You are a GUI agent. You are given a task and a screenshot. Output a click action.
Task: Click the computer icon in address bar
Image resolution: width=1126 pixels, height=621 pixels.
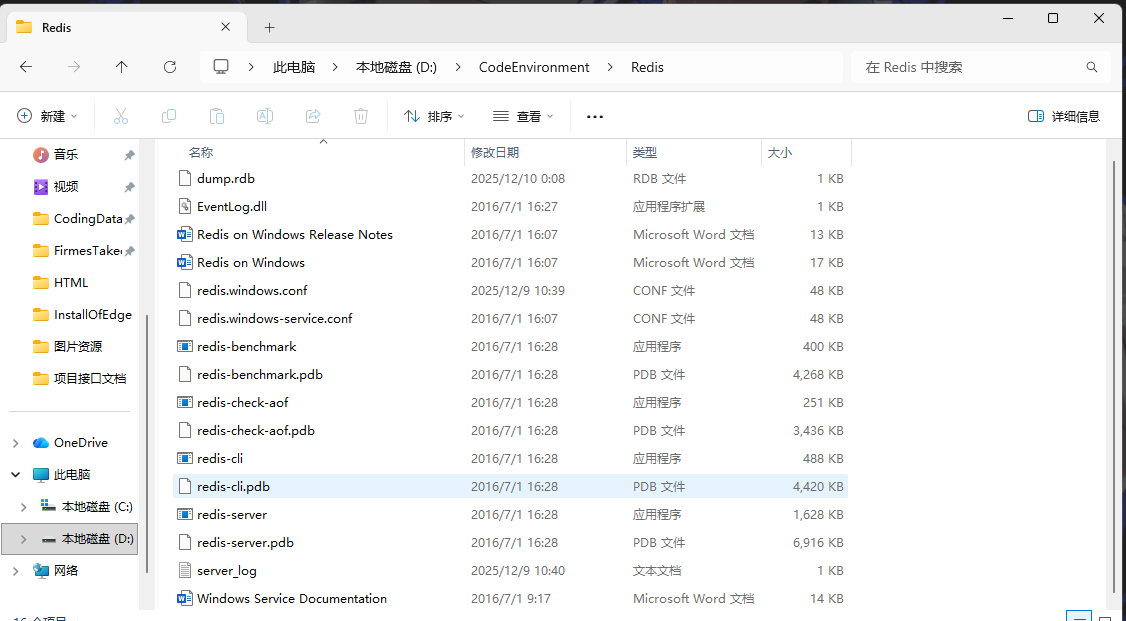[x=221, y=67]
